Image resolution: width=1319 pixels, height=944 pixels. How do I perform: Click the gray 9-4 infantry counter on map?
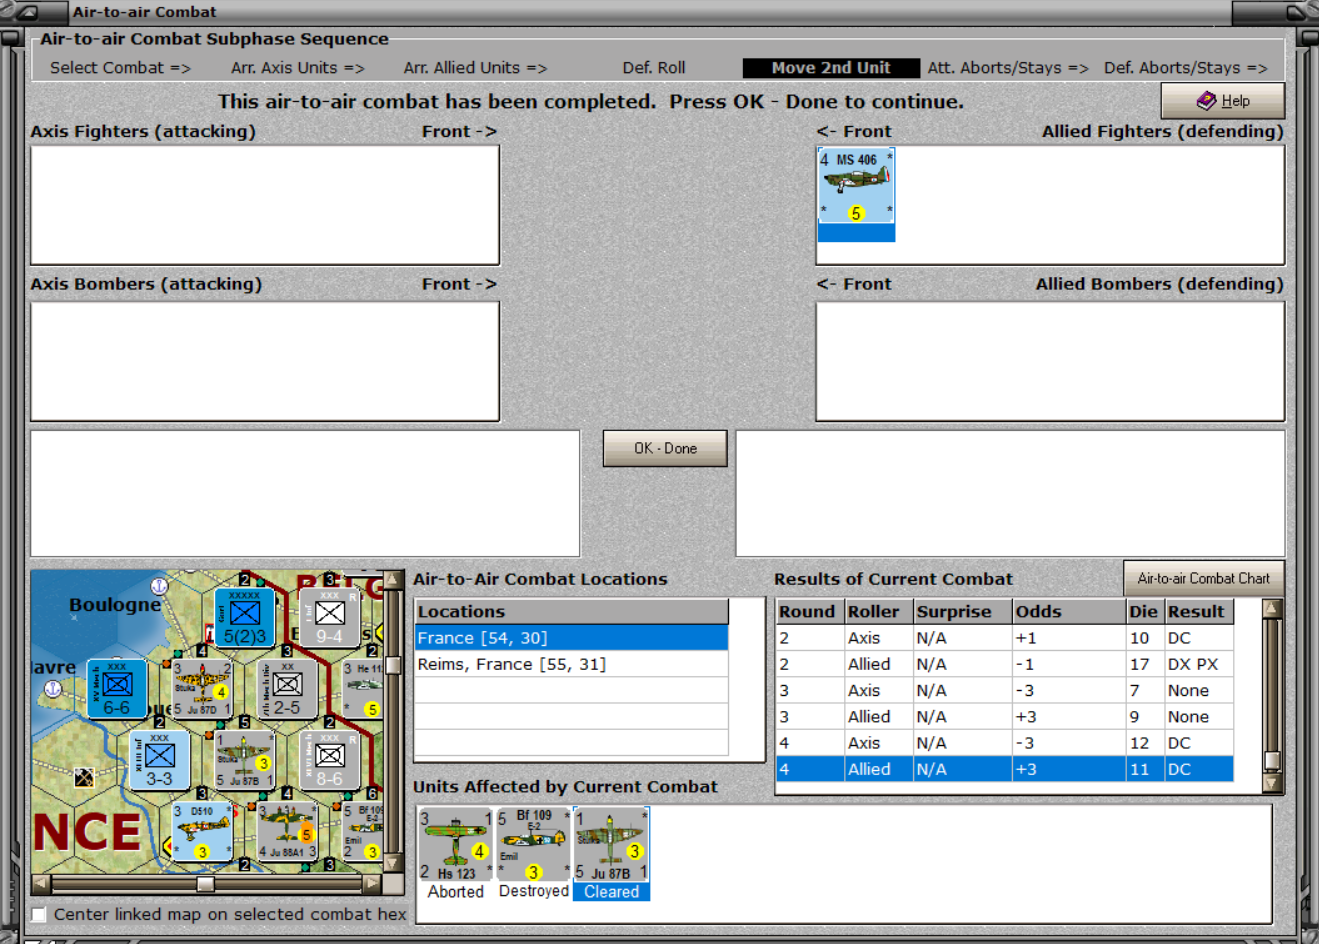[x=329, y=618]
